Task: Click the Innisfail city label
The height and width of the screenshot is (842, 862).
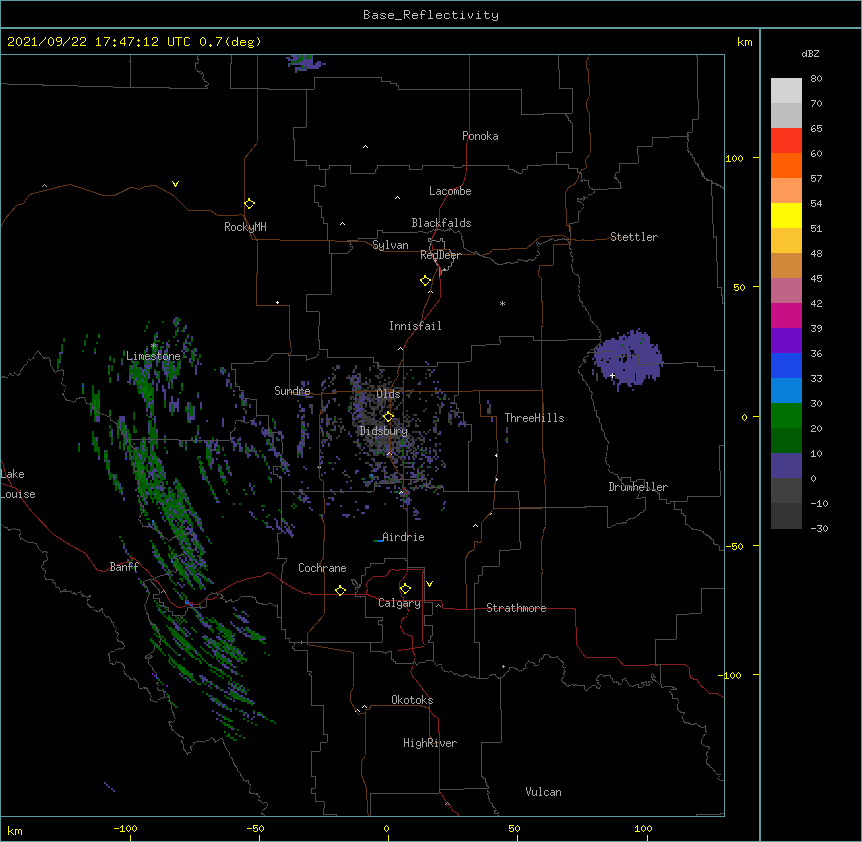Action: point(415,326)
